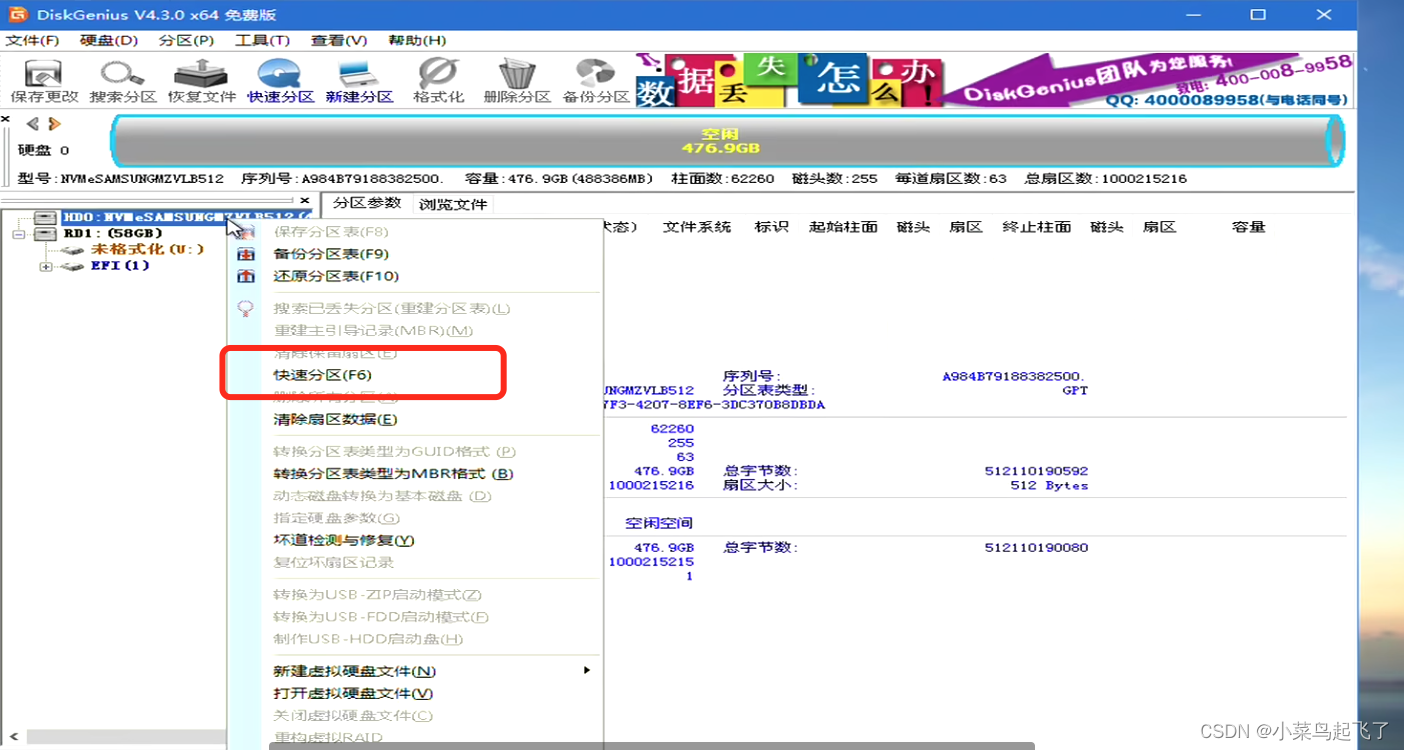Select the EFI(1) tree item
The image size is (1404, 750).
(120, 266)
